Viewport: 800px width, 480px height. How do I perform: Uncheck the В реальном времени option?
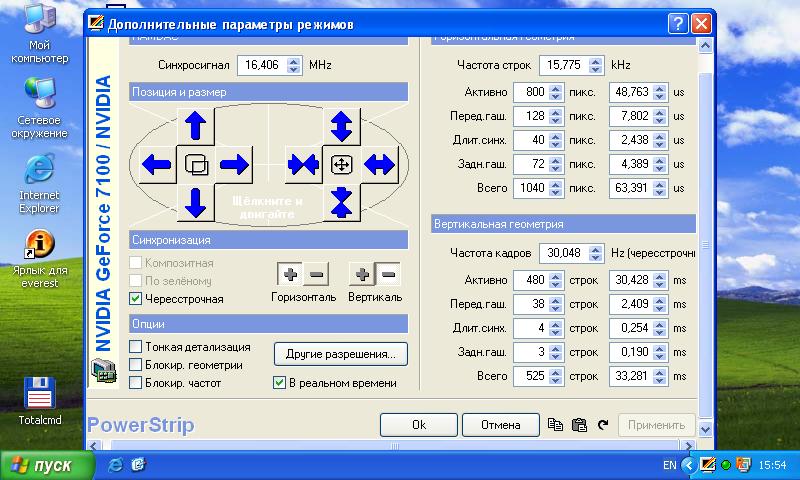(x=280, y=382)
